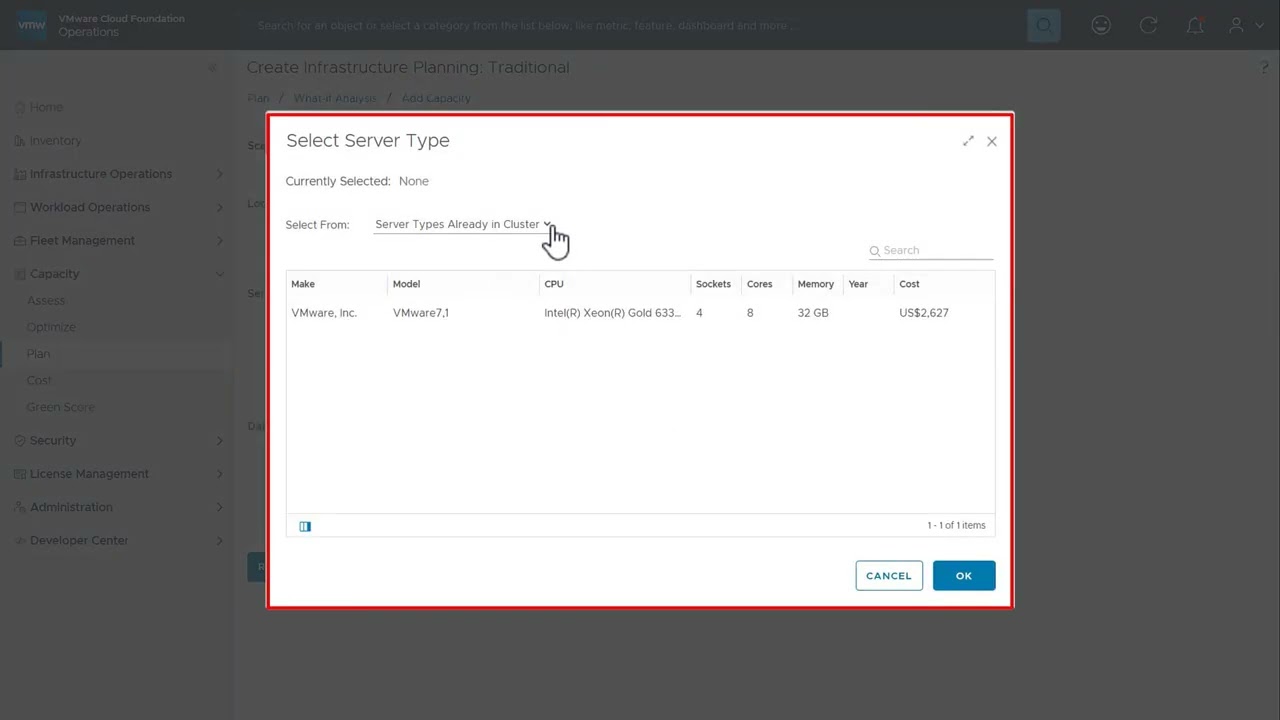Close the Select Server Type dialog
The image size is (1280, 720).
pyautogui.click(x=991, y=141)
